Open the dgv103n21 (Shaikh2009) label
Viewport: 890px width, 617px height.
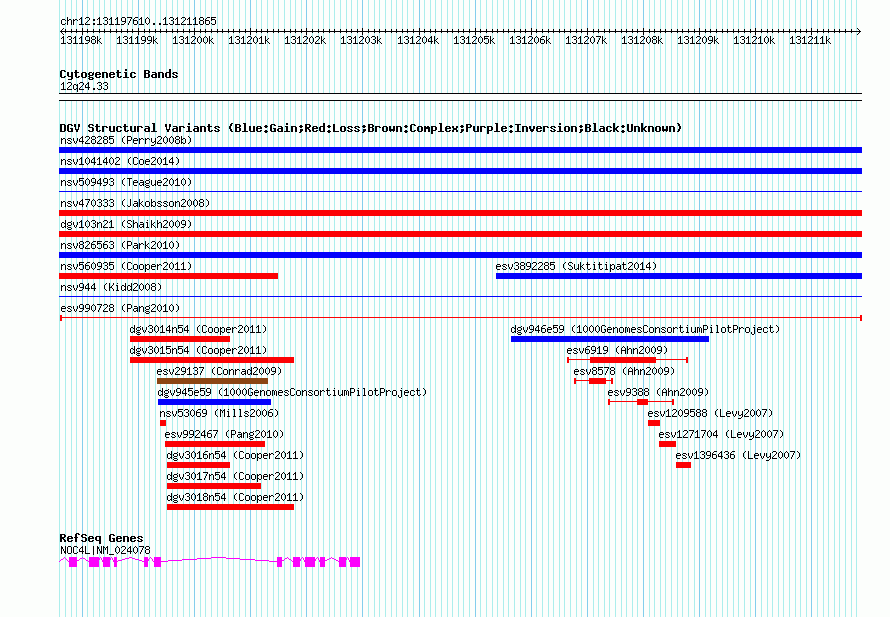[126, 224]
